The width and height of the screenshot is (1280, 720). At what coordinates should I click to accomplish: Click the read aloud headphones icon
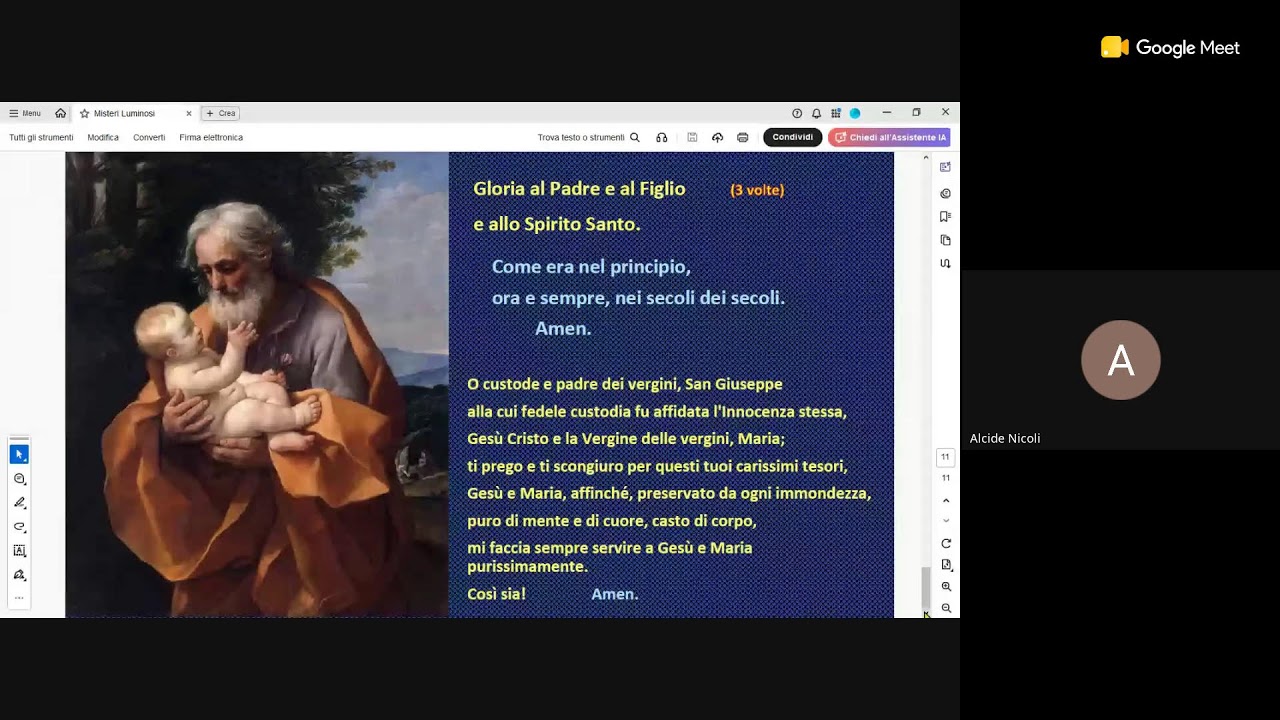point(662,137)
